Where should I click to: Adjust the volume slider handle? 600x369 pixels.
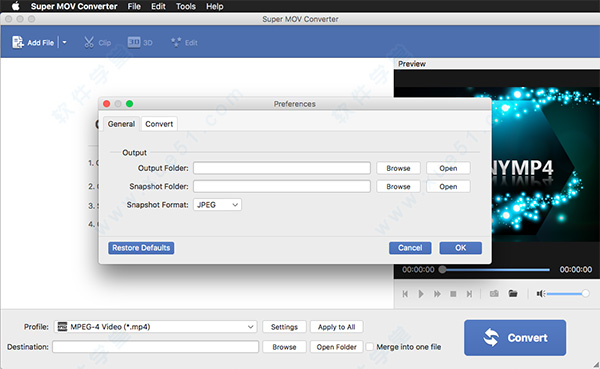point(585,294)
